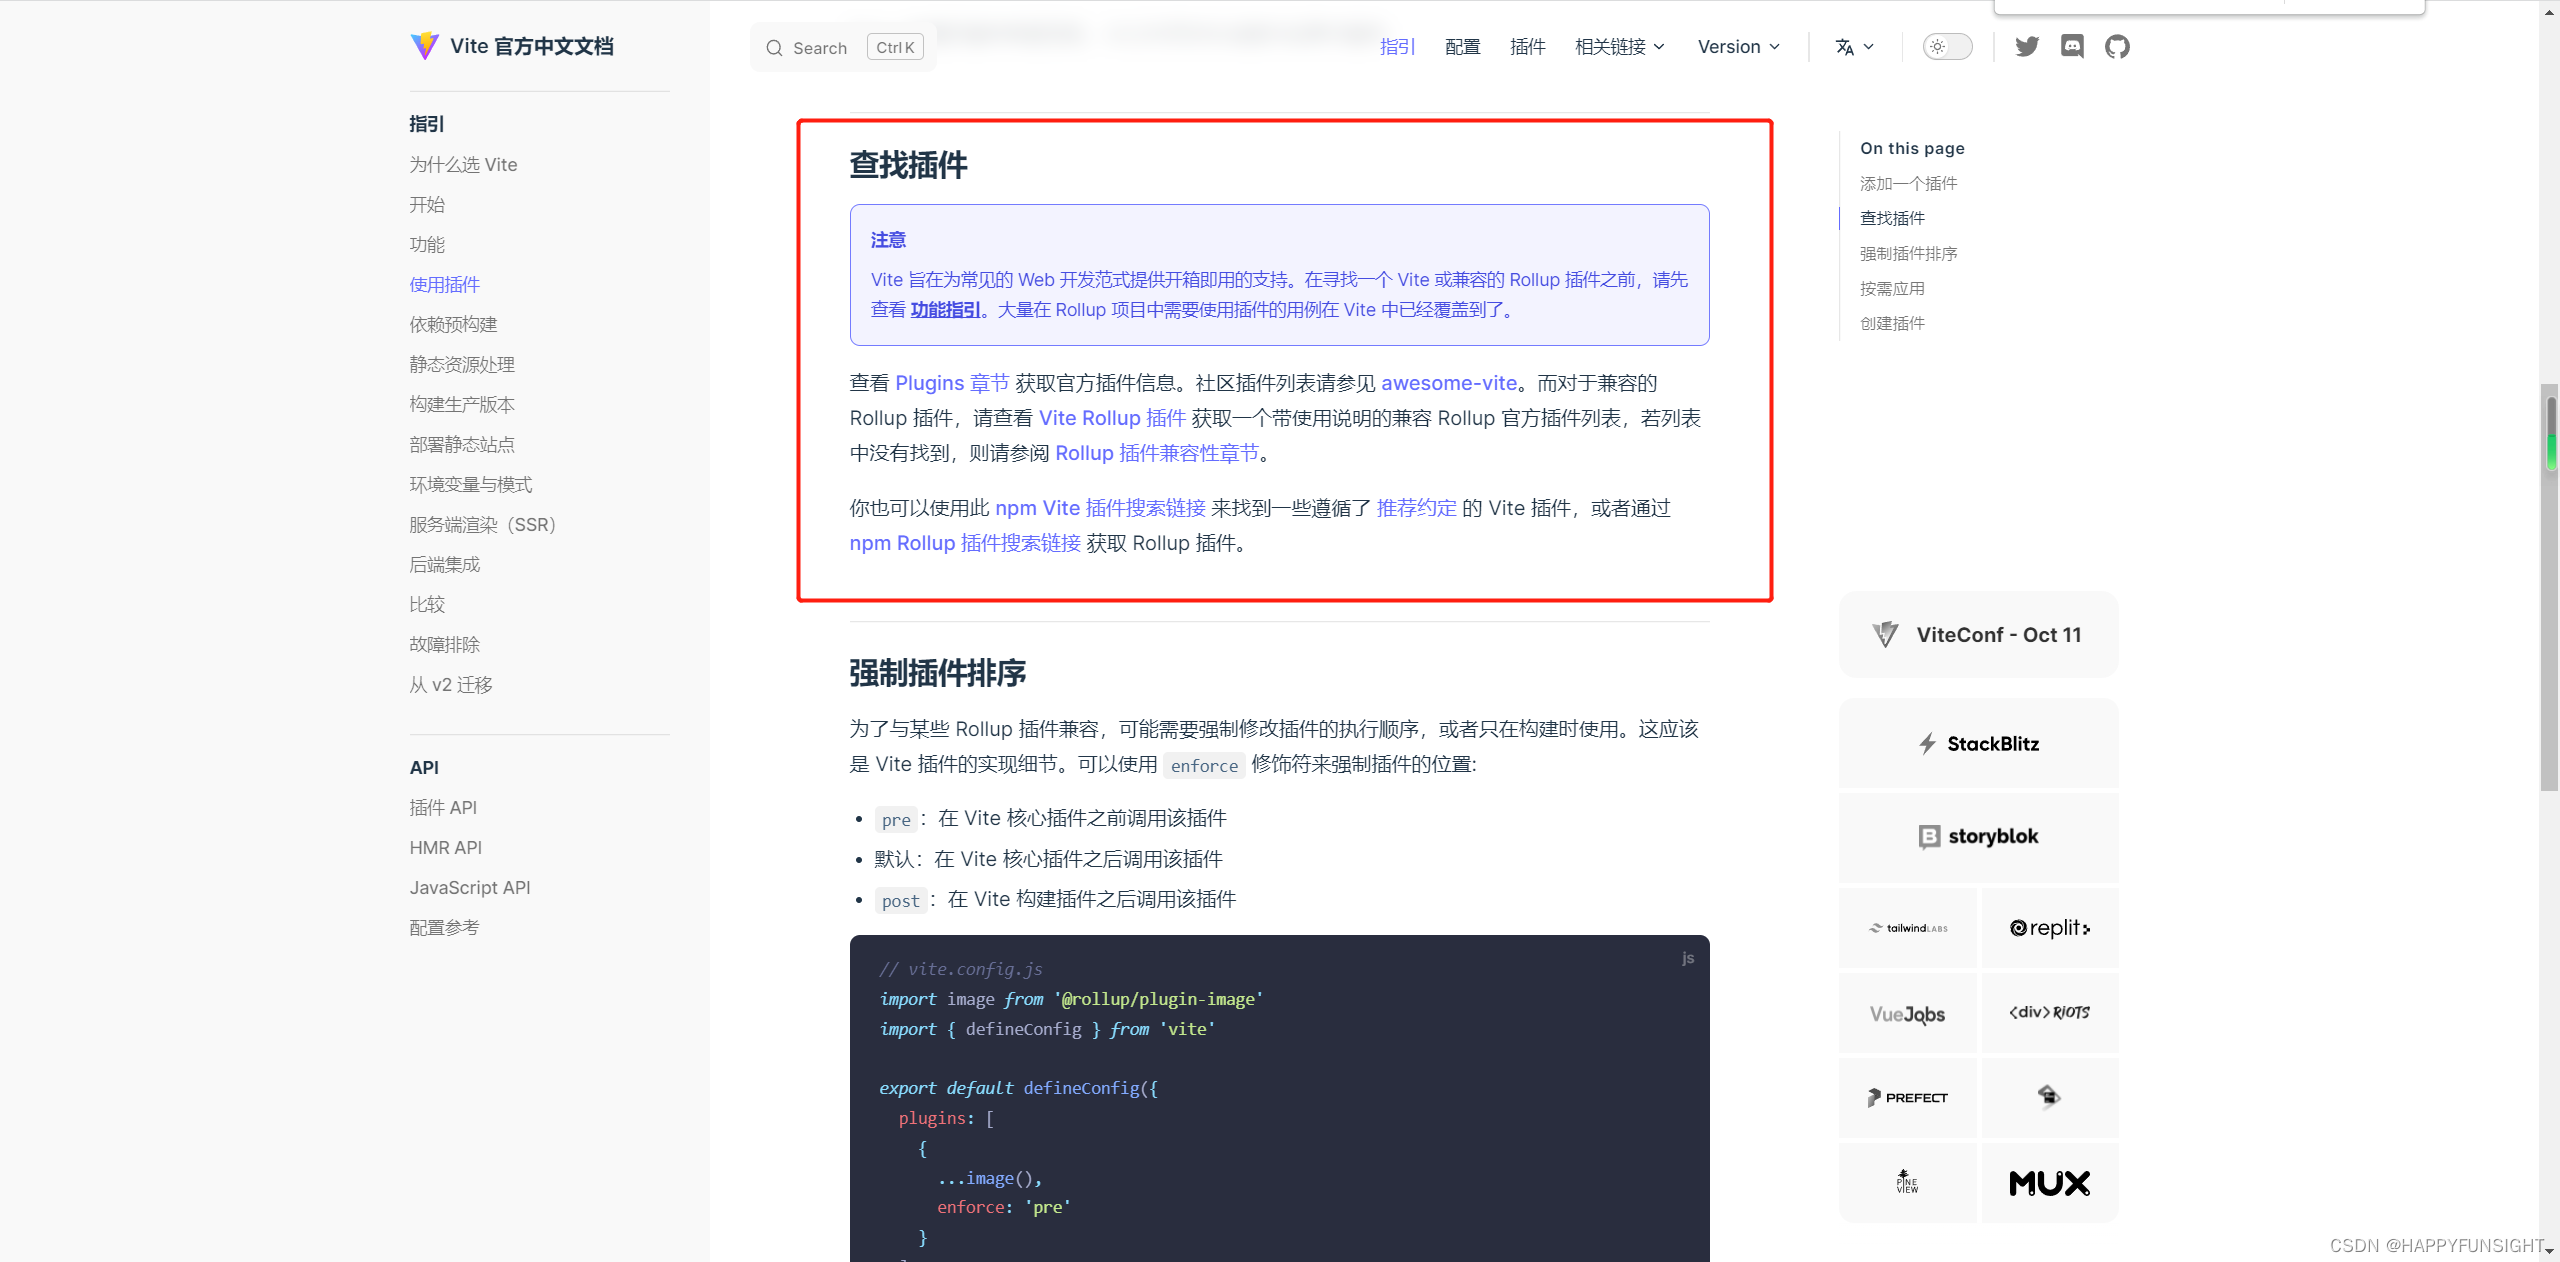This screenshot has height=1262, width=2560.
Task: Open the VueJobs sponsor logo
Action: pyautogui.click(x=1906, y=1013)
